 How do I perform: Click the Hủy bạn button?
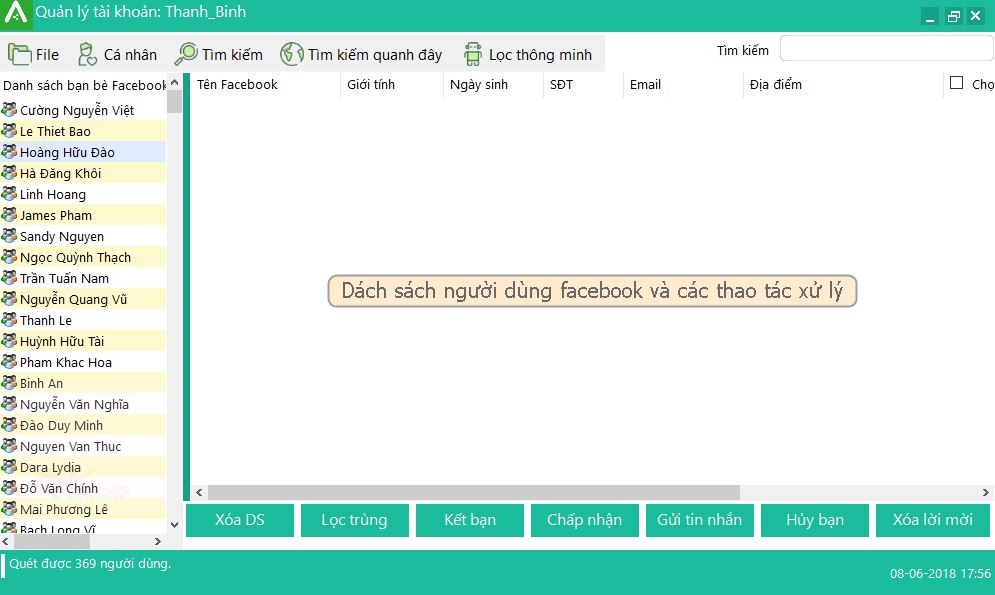815,520
